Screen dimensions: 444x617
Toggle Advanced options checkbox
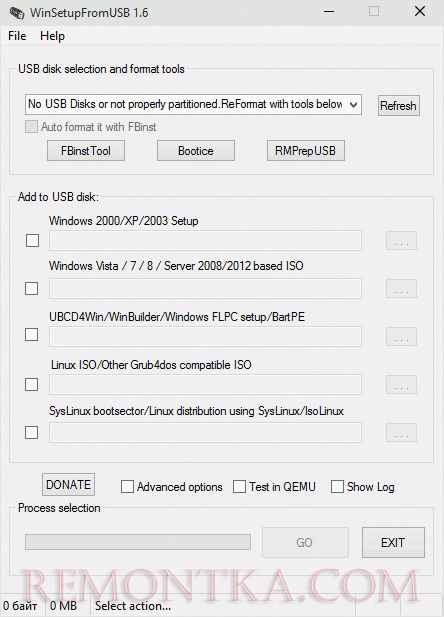coord(127,487)
